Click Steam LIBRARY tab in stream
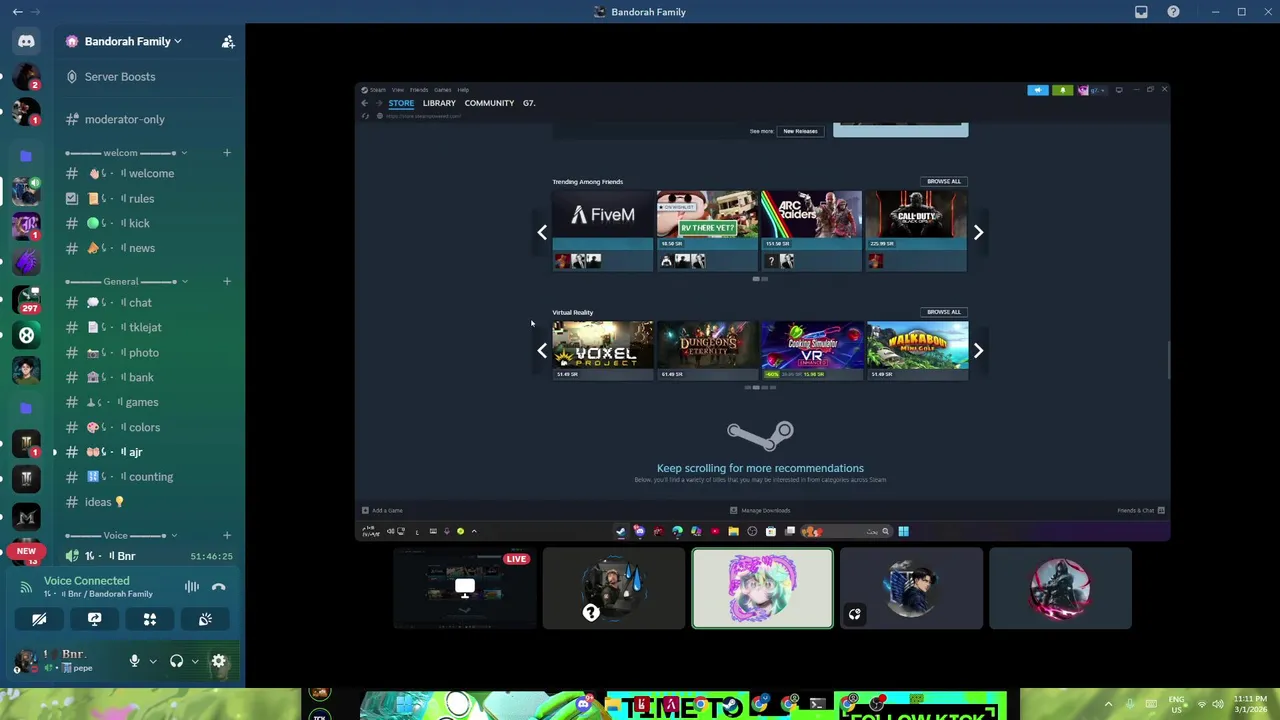This screenshot has width=1280, height=720. pos(439,103)
